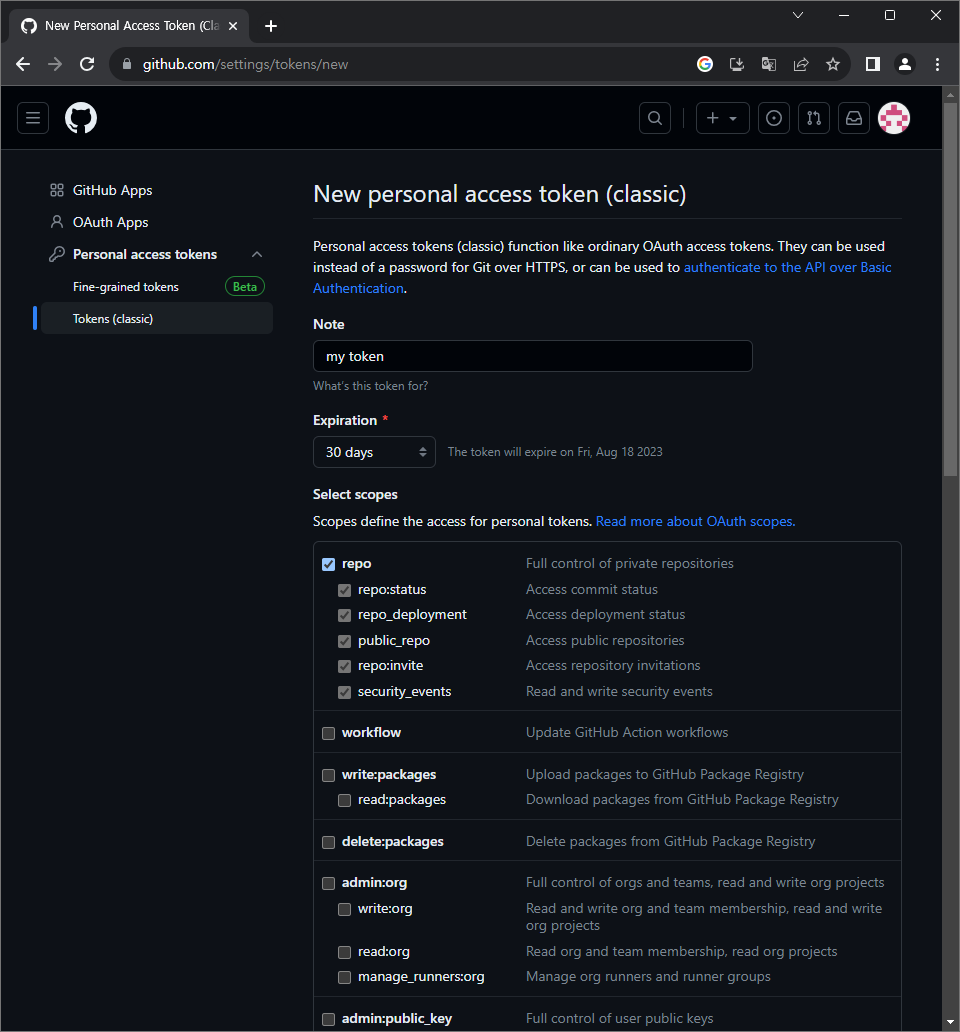Enable the read:org checkbox
Screen dimensions: 960x1032
pyautogui.click(x=344, y=952)
